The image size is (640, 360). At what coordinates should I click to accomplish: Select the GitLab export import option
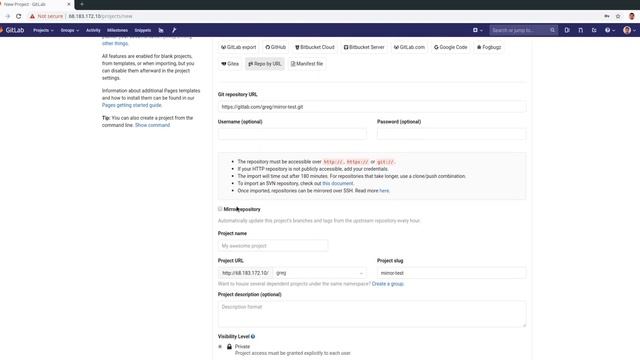point(238,47)
